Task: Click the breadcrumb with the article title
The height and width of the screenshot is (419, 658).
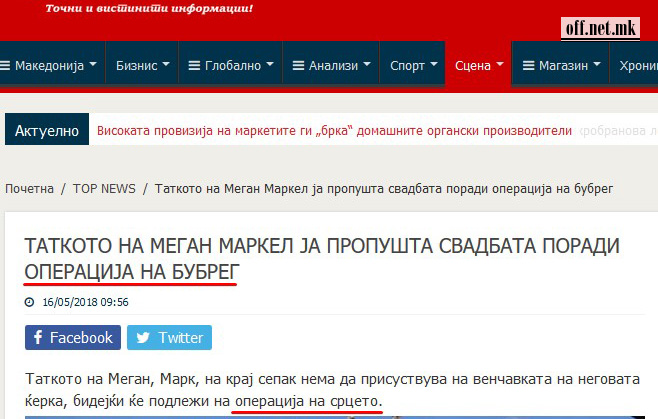Action: tap(384, 189)
